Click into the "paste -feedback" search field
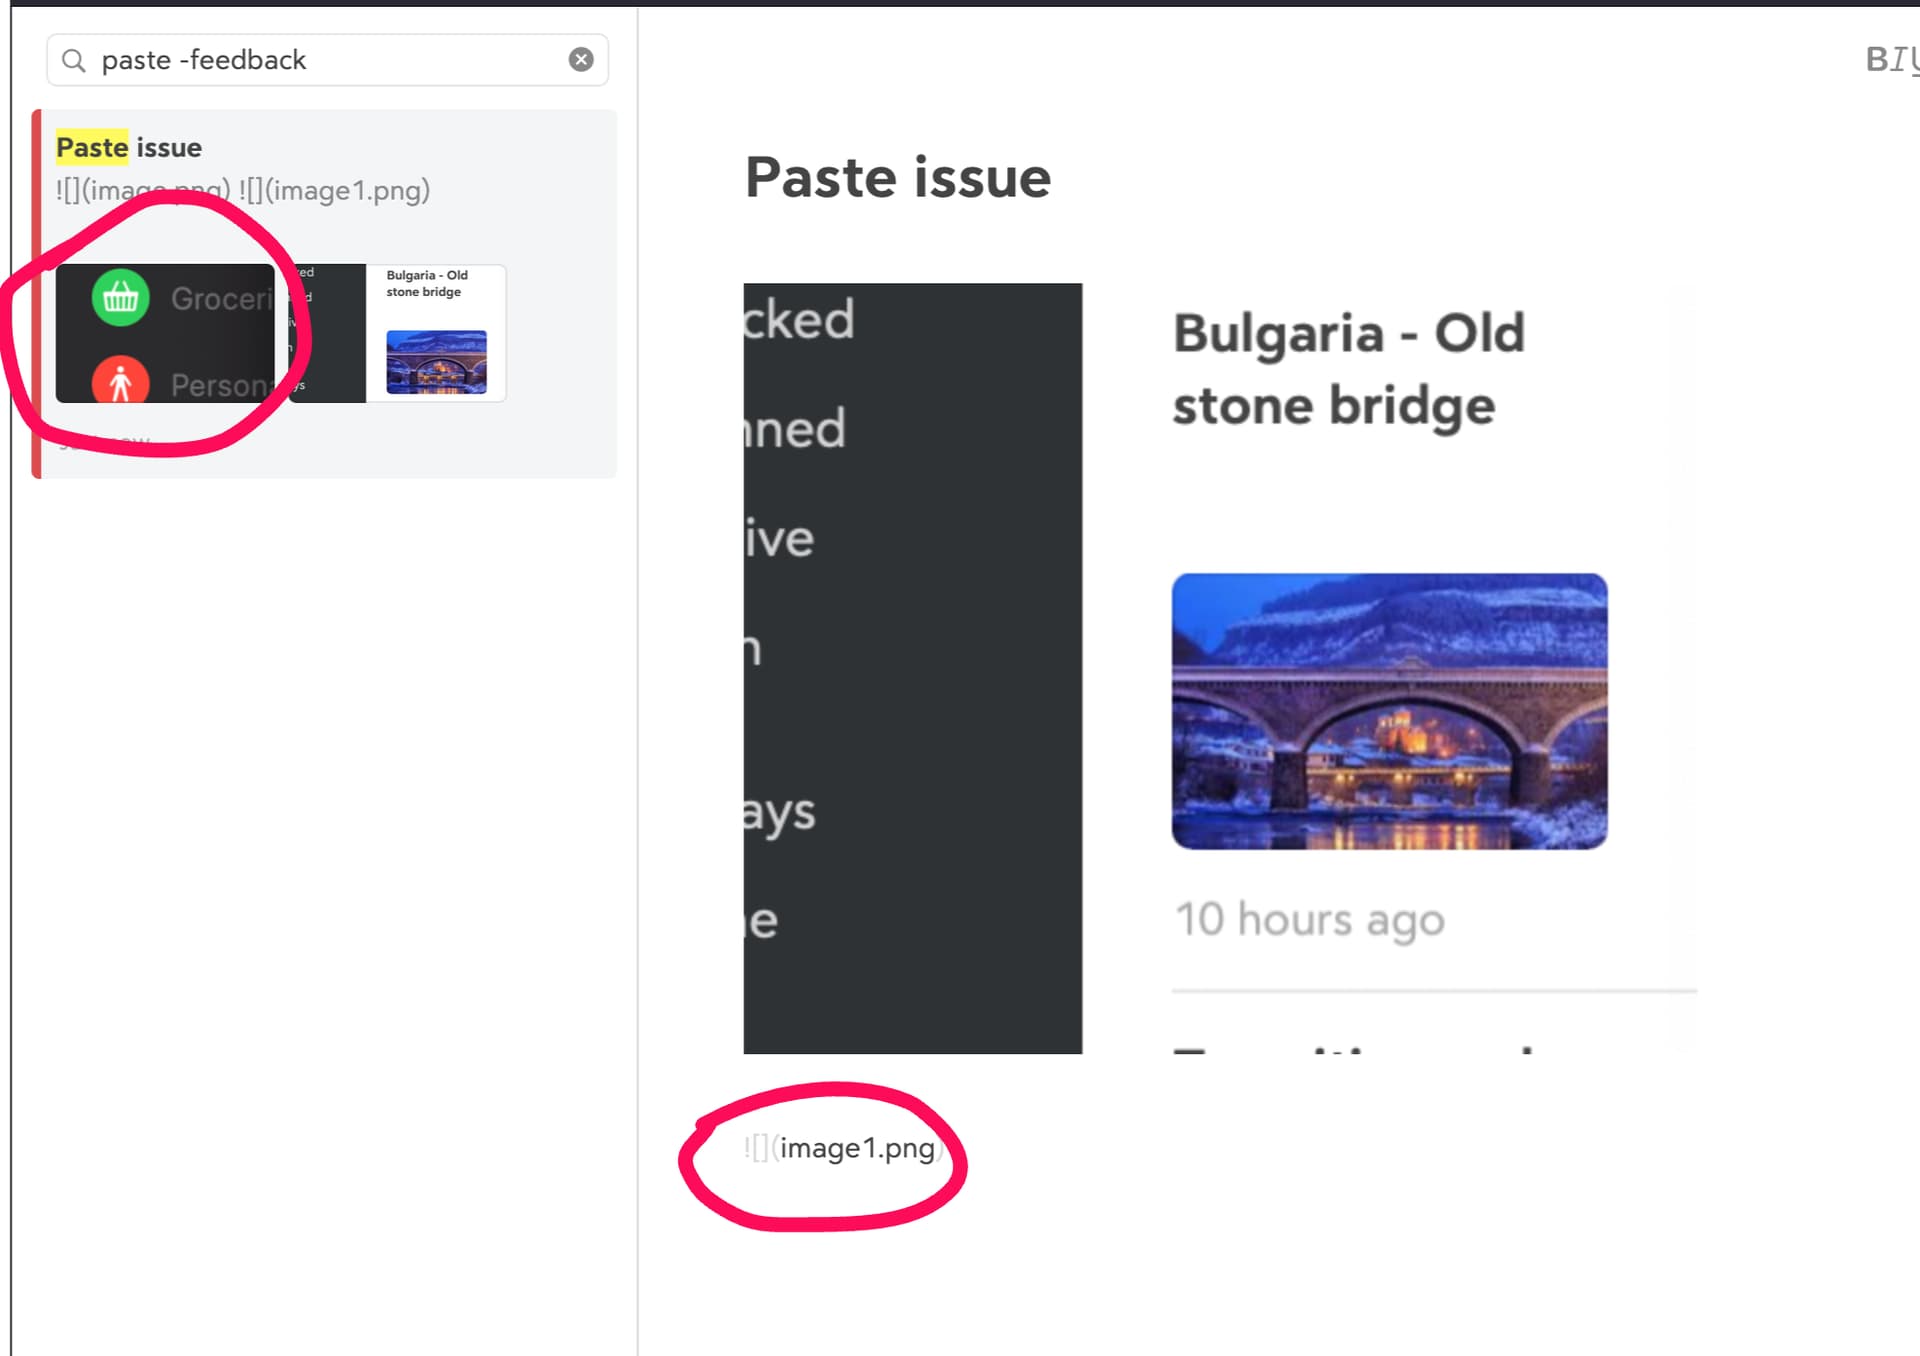 pyautogui.click(x=328, y=60)
